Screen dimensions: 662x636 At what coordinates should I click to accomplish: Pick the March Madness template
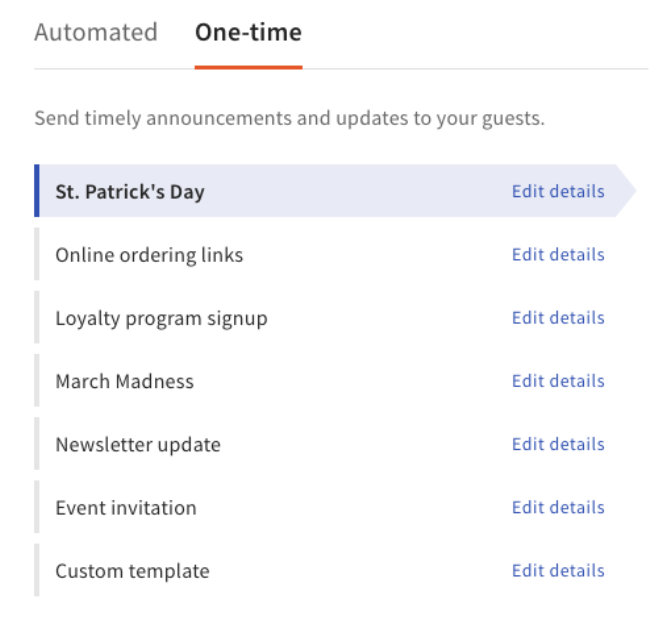tap(125, 381)
